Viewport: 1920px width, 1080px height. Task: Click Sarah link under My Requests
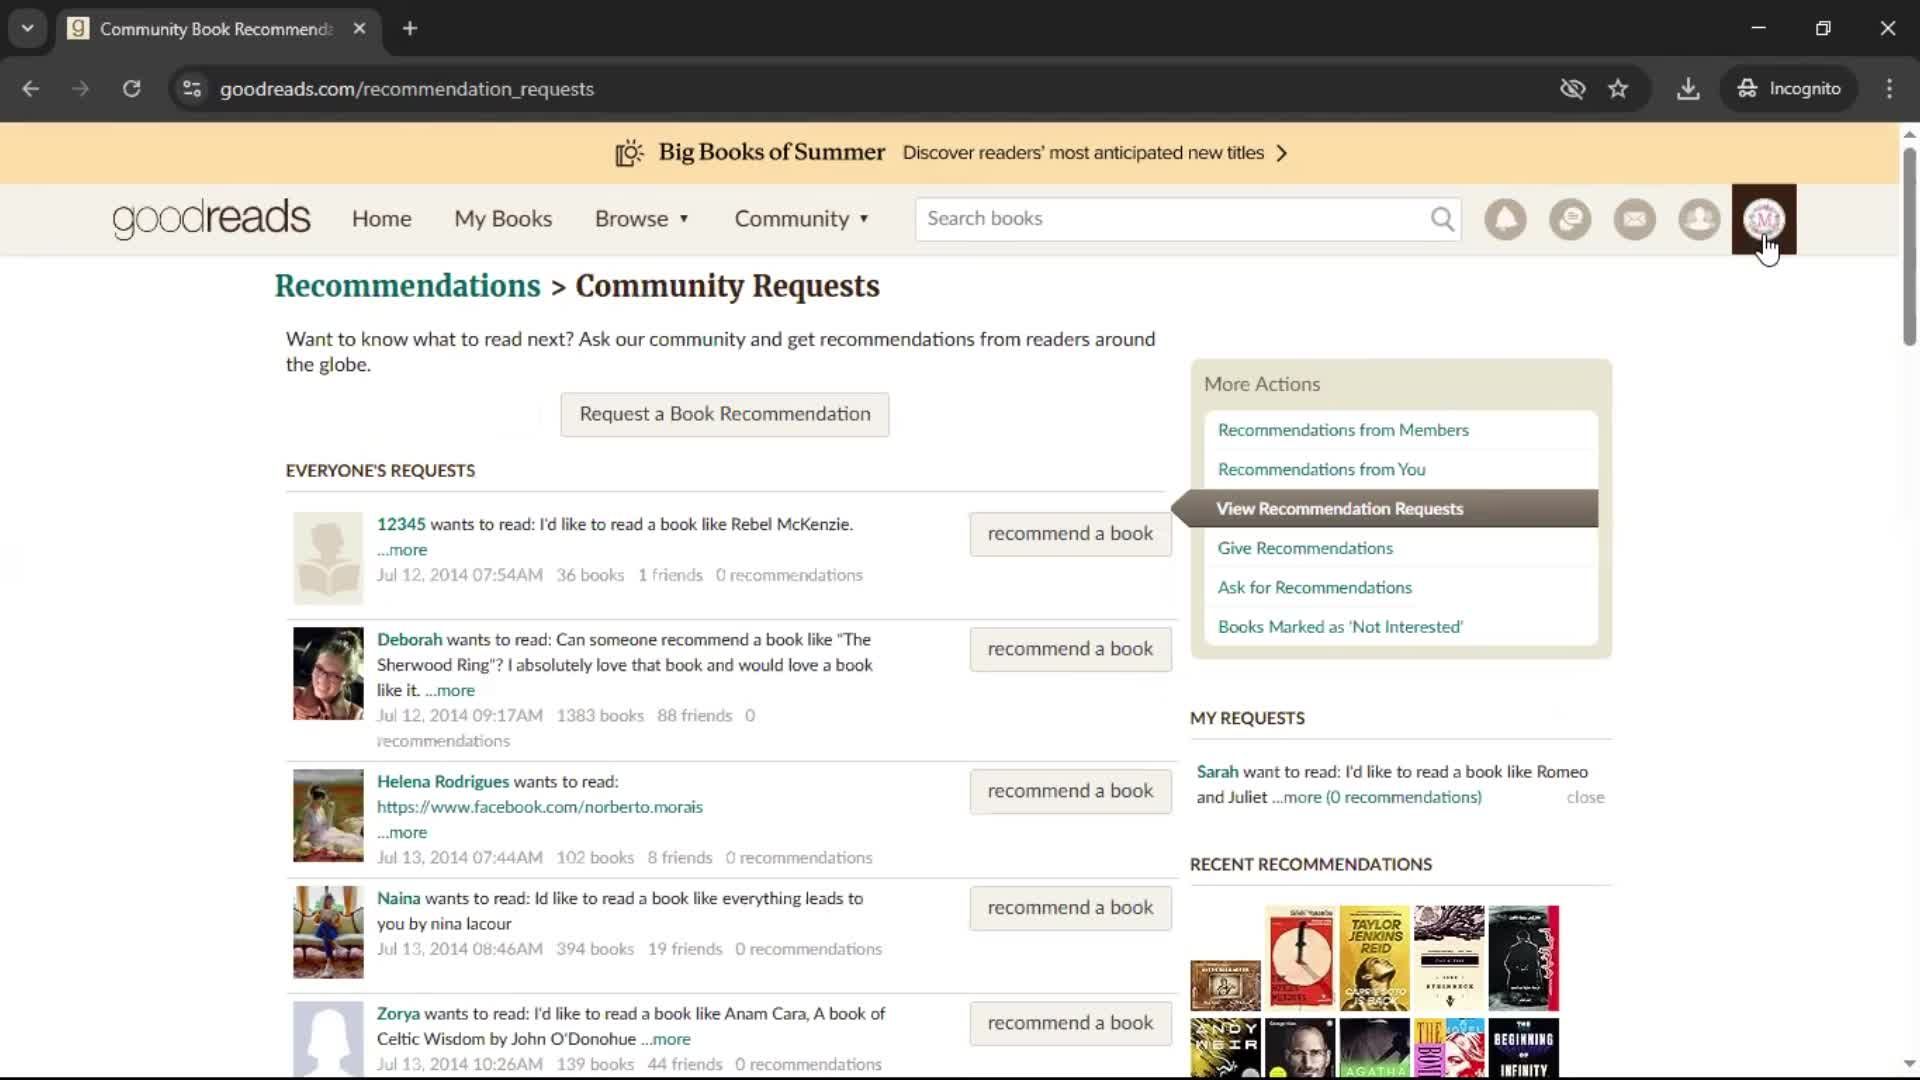click(x=1217, y=772)
